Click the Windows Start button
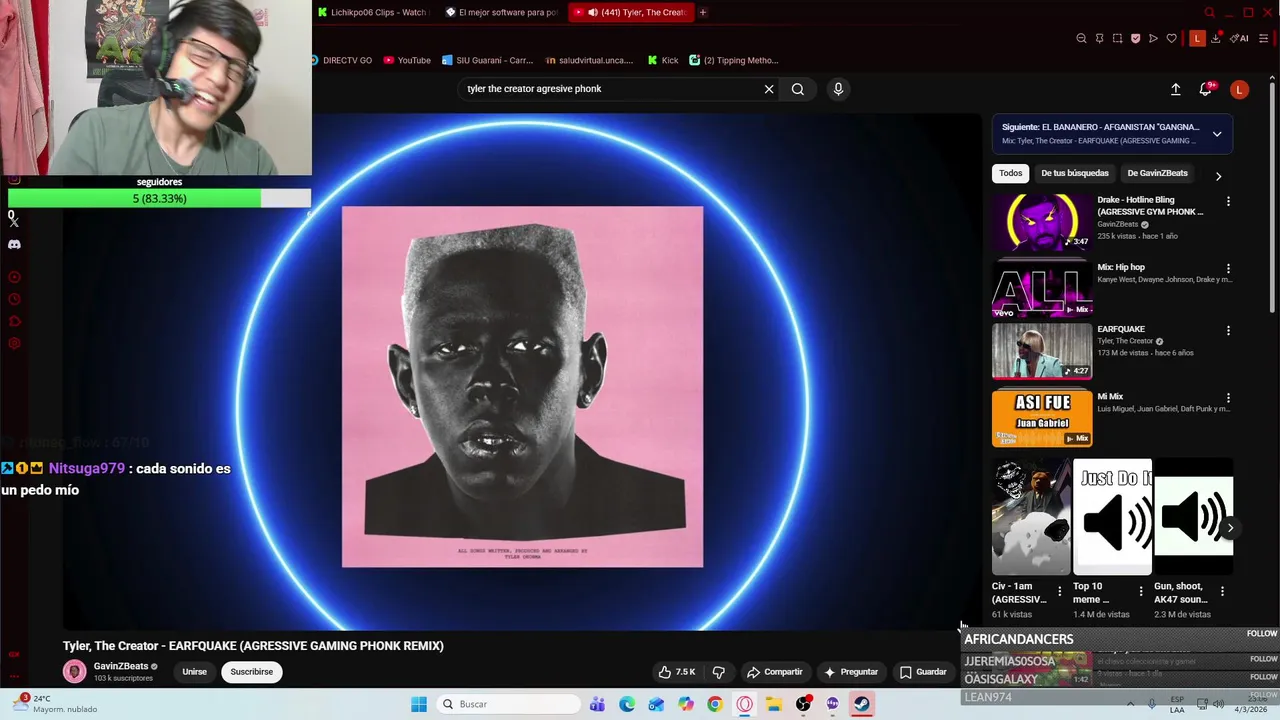Screen dimensions: 1280x720 pyautogui.click(x=419, y=704)
